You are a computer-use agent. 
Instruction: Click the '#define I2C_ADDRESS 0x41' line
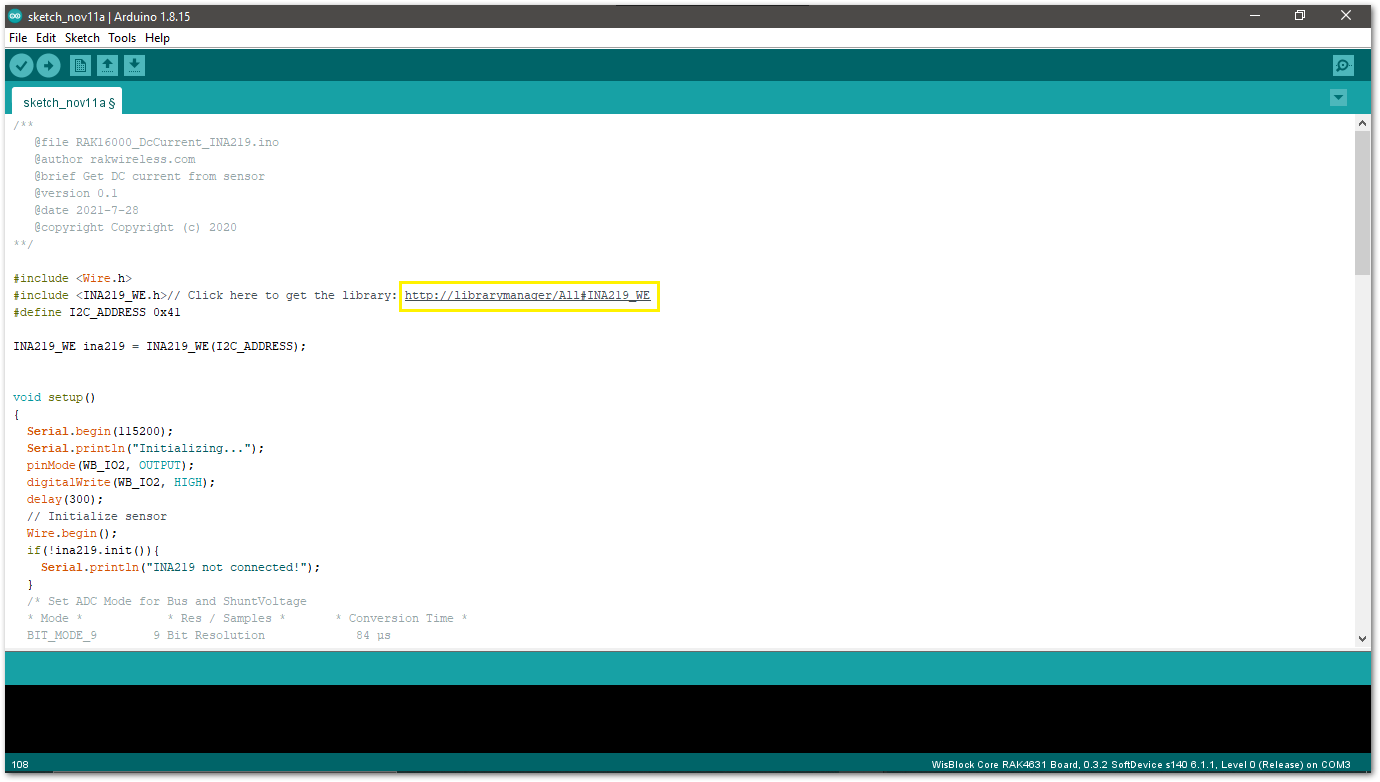pyautogui.click(x=97, y=312)
